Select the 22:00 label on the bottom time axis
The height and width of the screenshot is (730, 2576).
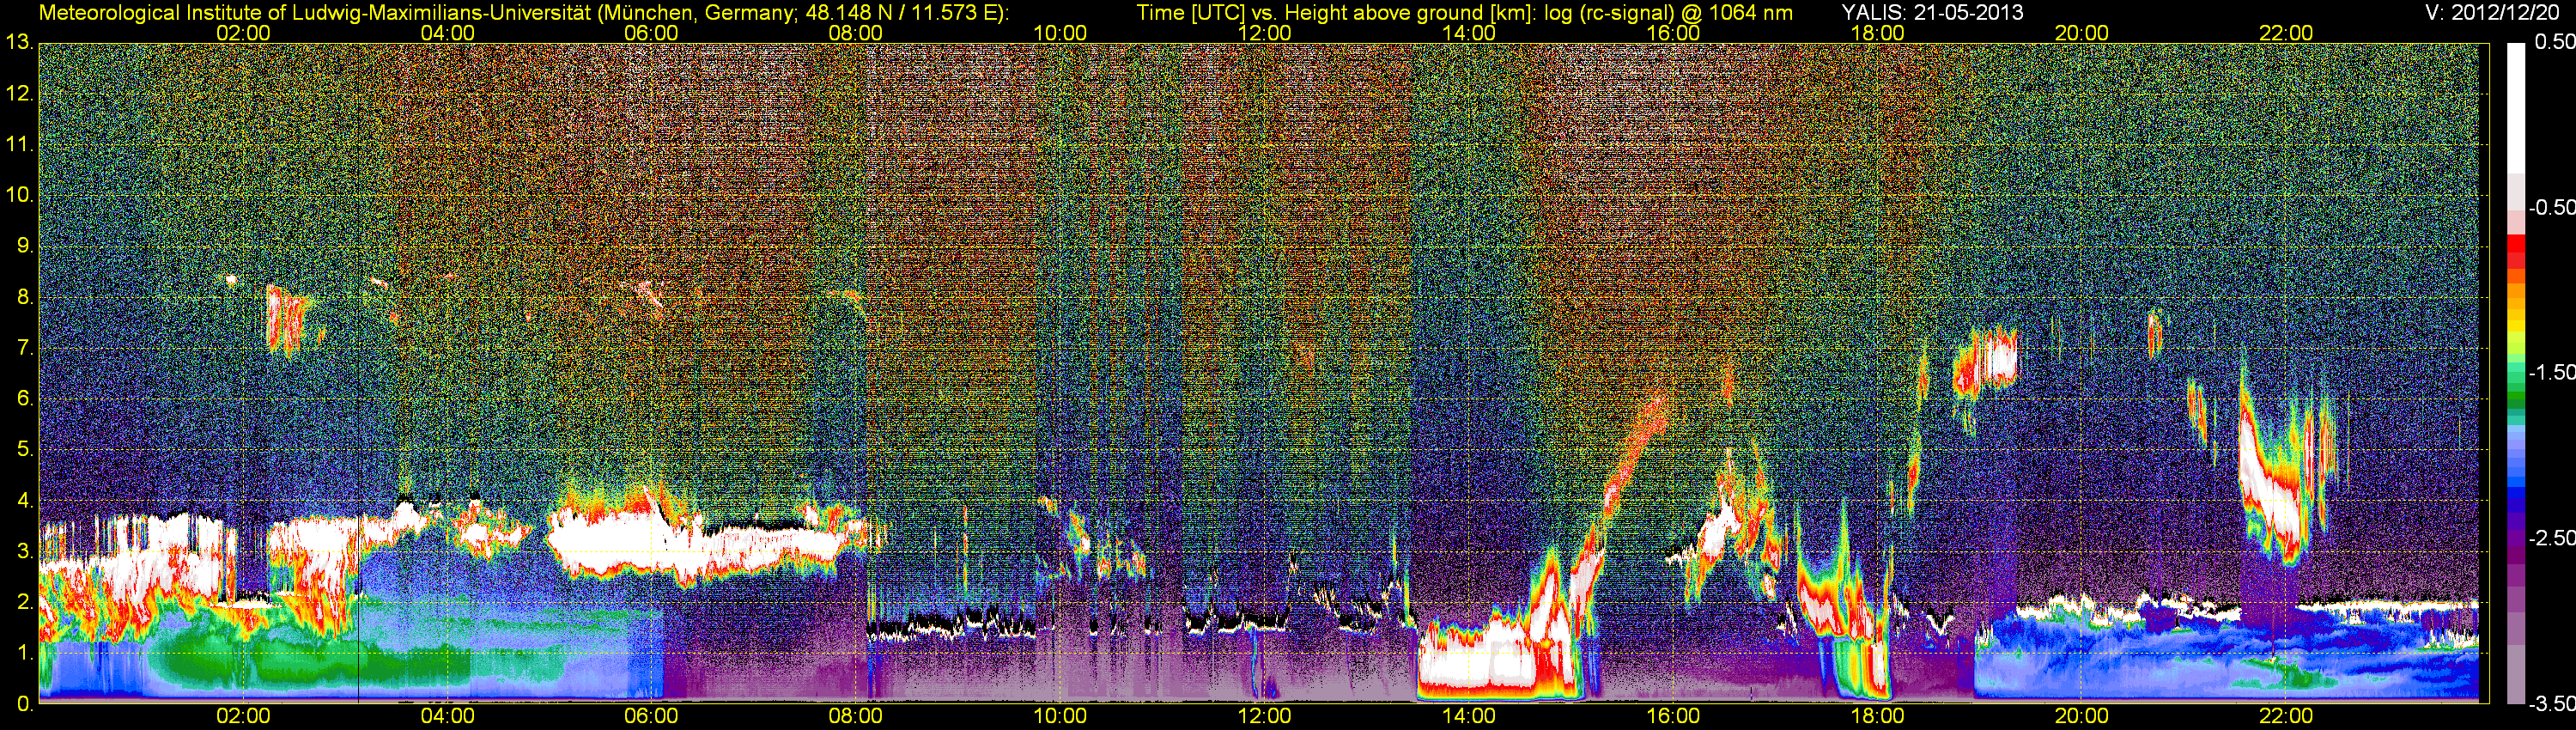pos(2286,716)
